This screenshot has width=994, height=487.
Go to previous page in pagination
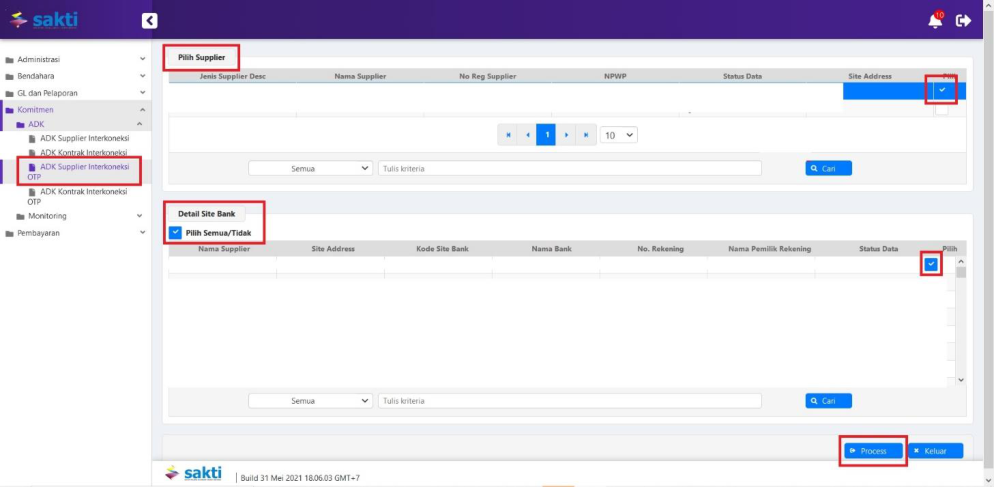[527, 134]
